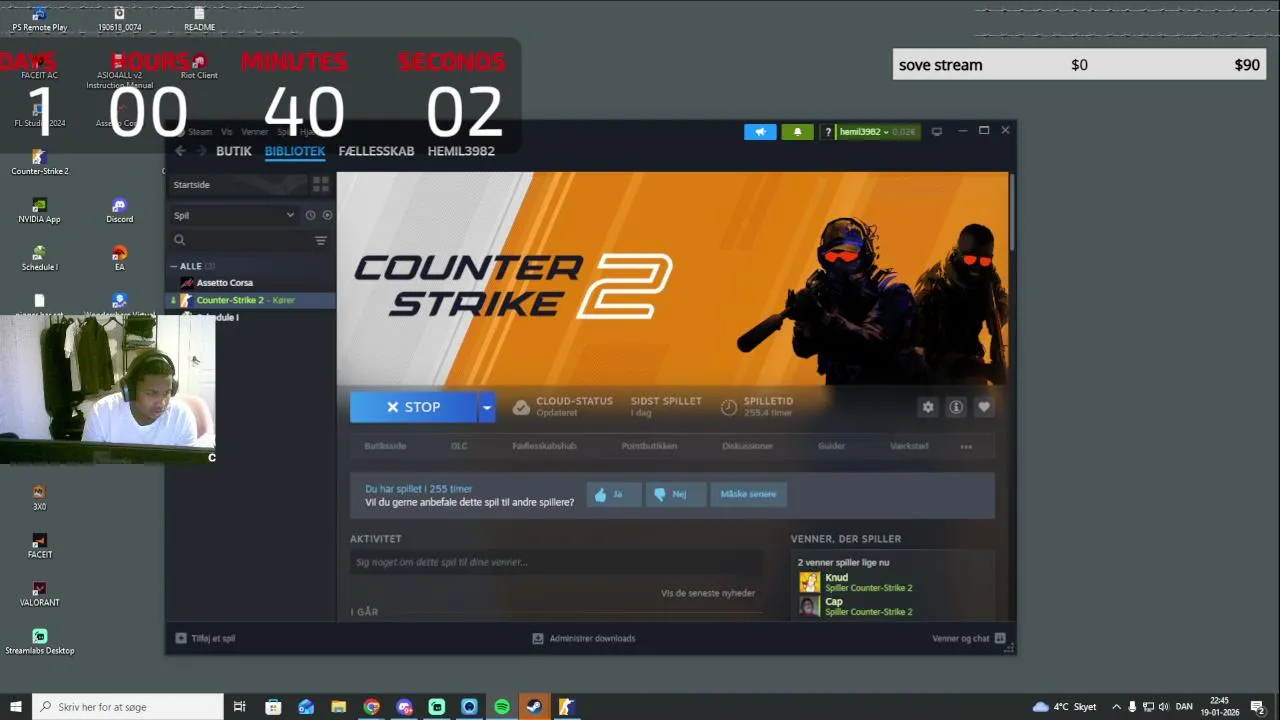The width and height of the screenshot is (1280, 720).
Task: Click the Steam window scrollbar
Action: pos(1011,212)
